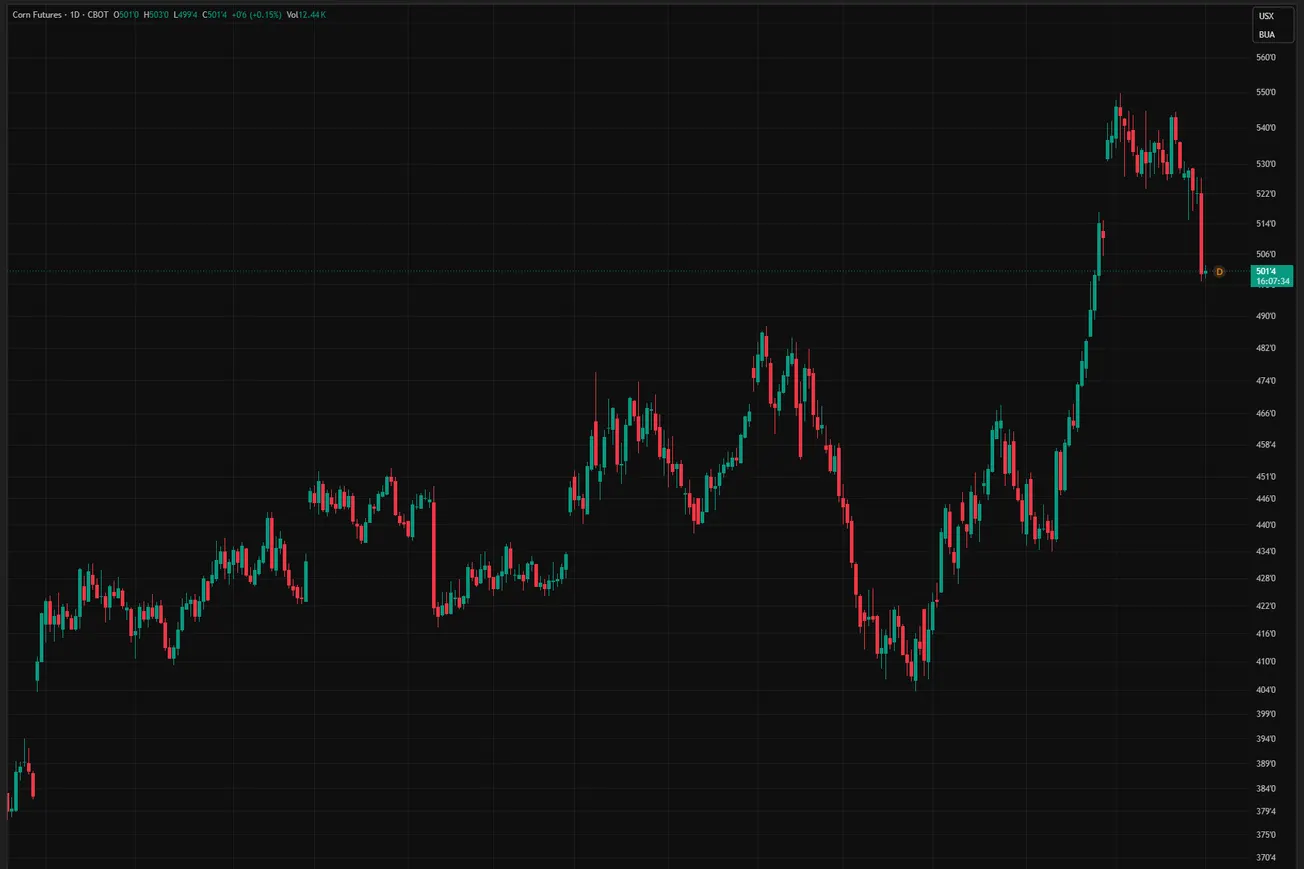Click the 394'0 price axis label
This screenshot has width=1304, height=869.
pos(1266,739)
